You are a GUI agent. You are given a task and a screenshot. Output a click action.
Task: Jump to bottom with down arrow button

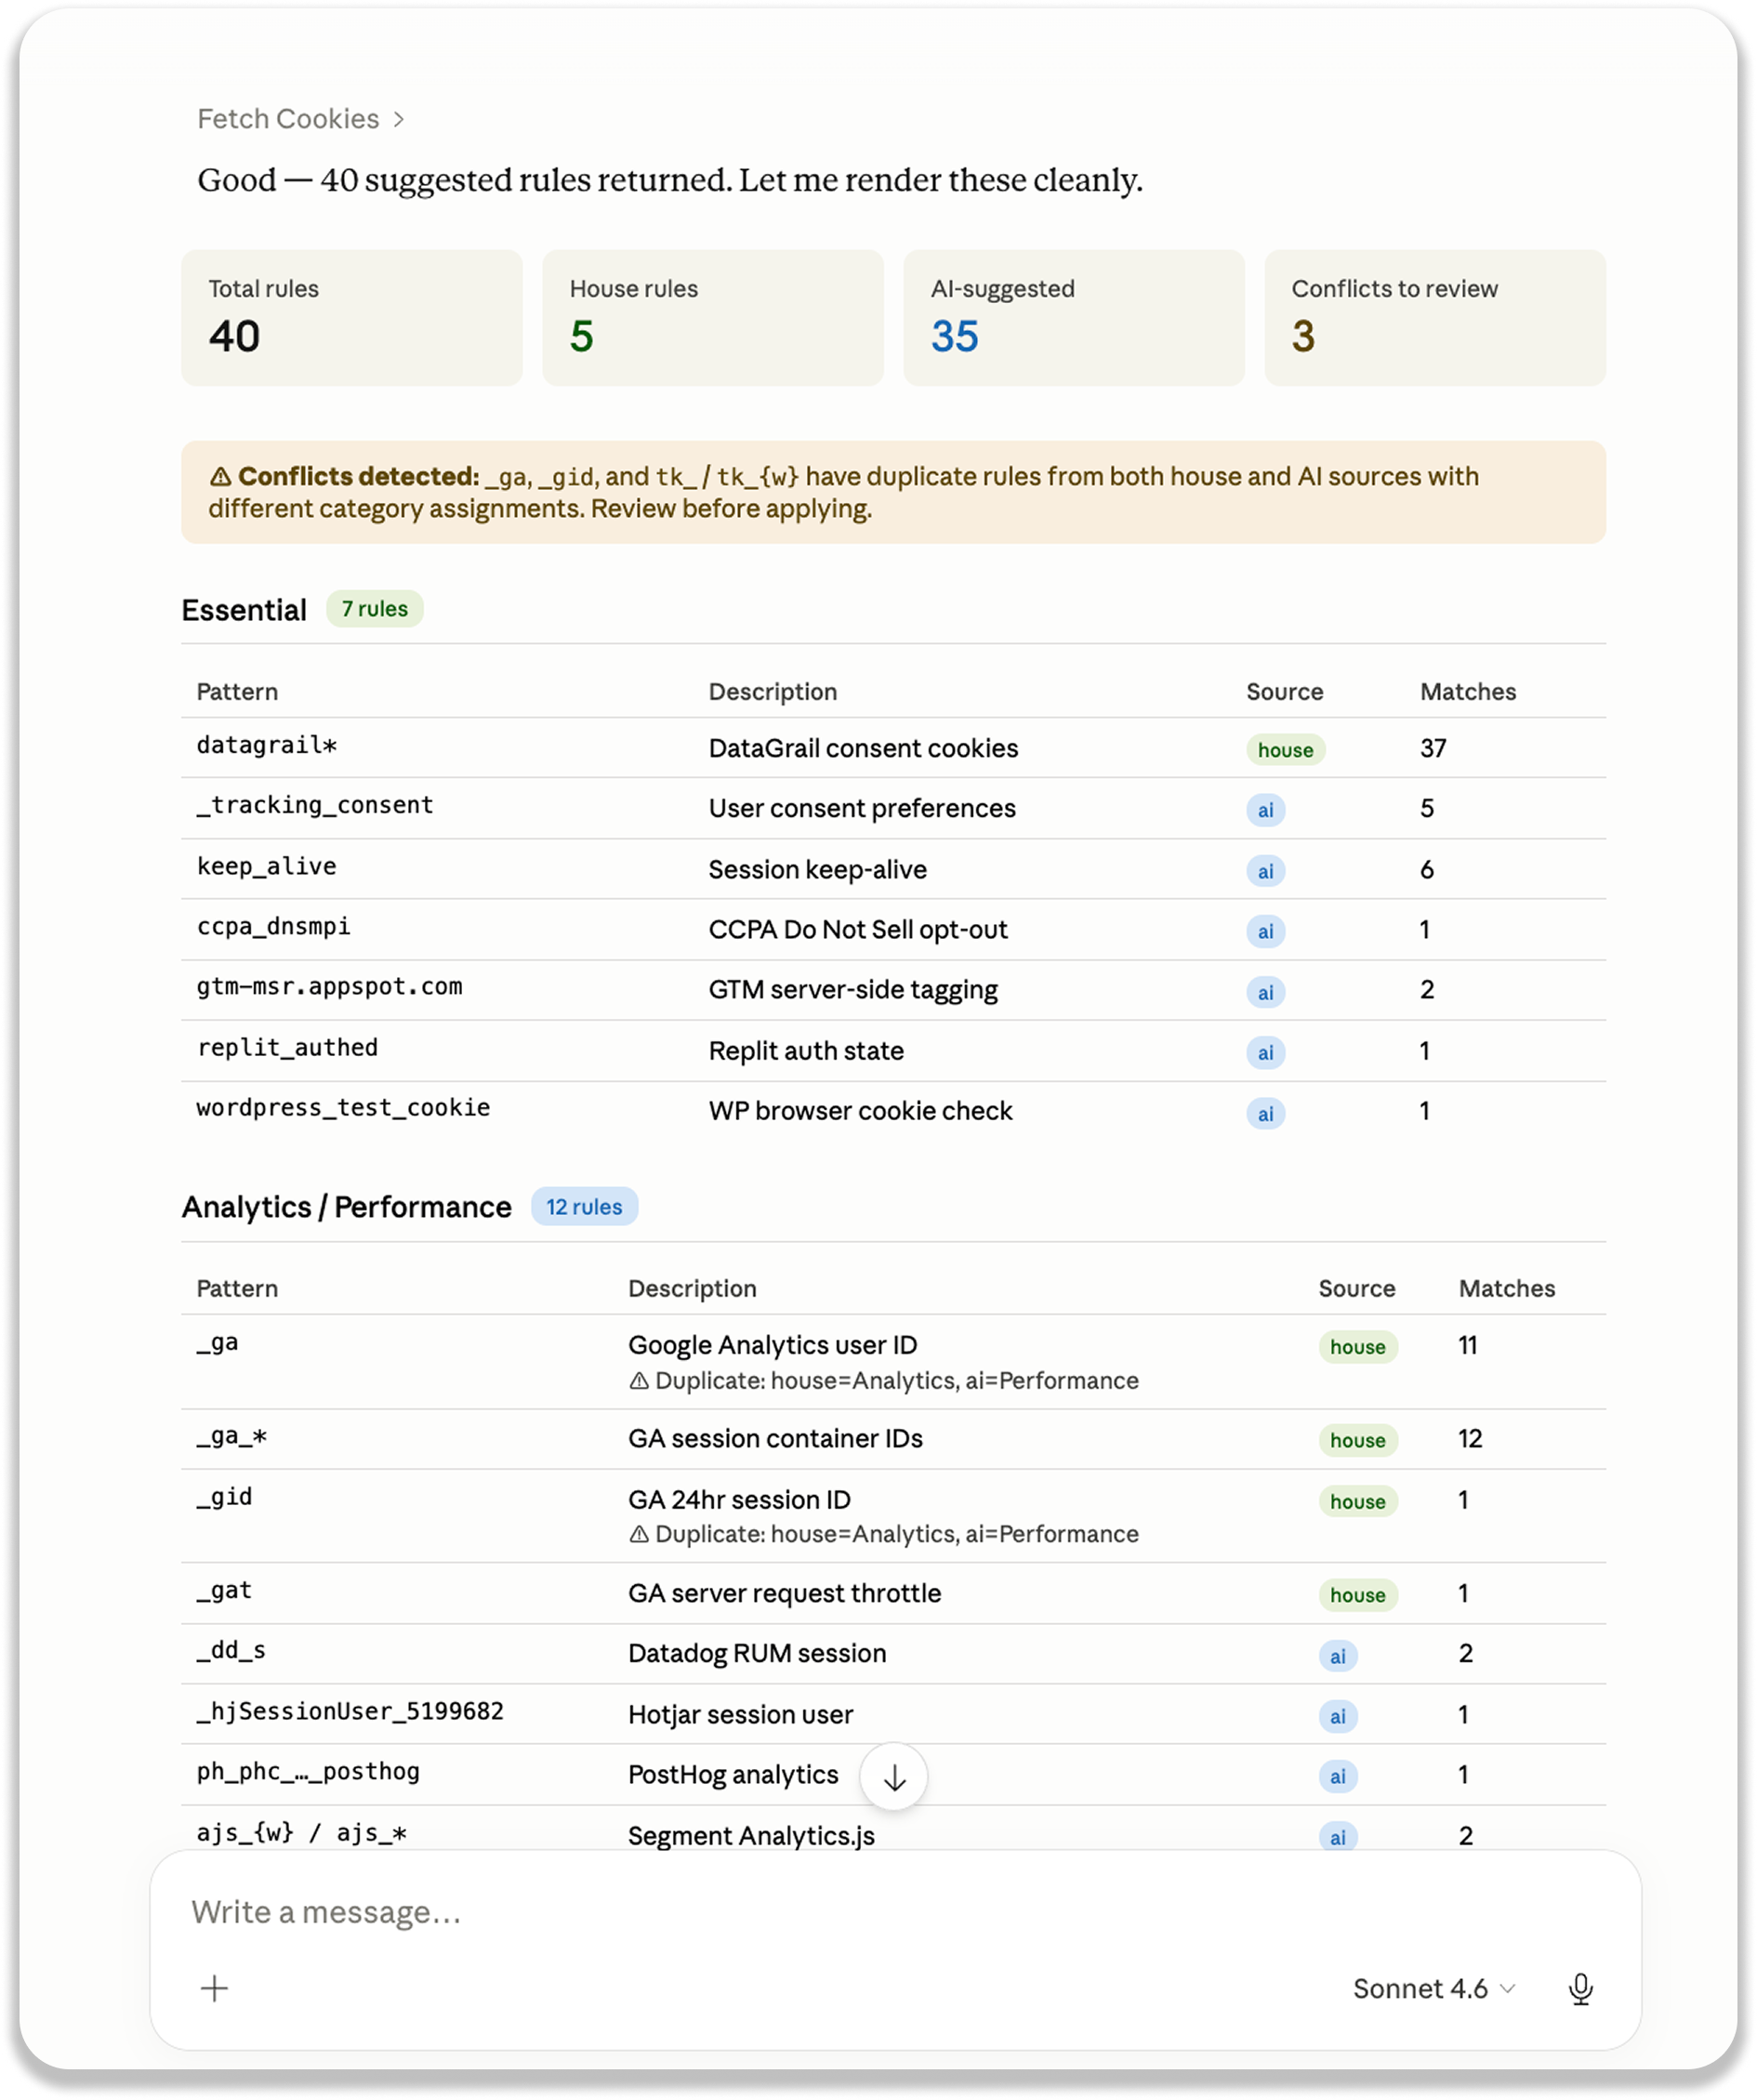tap(894, 1777)
